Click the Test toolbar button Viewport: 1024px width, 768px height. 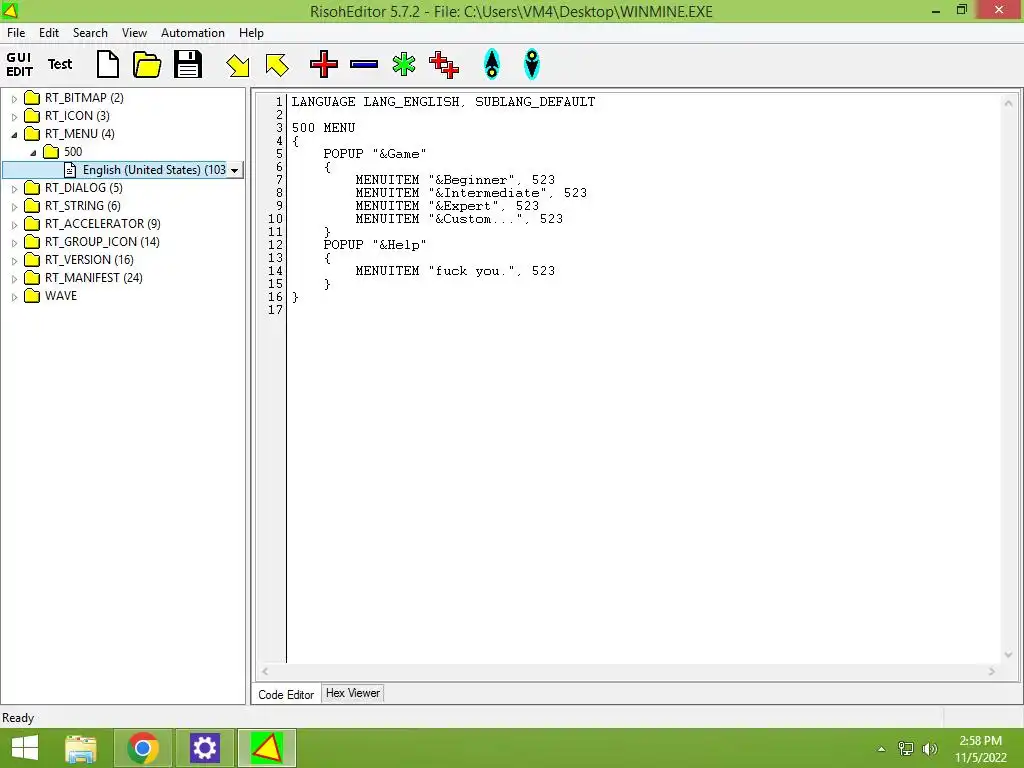click(60, 65)
